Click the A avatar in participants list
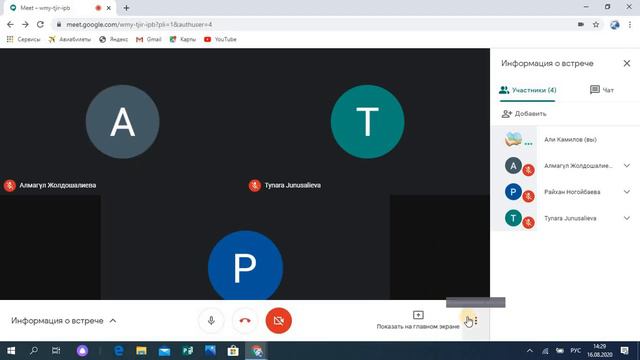640x360 pixels. coord(513,166)
